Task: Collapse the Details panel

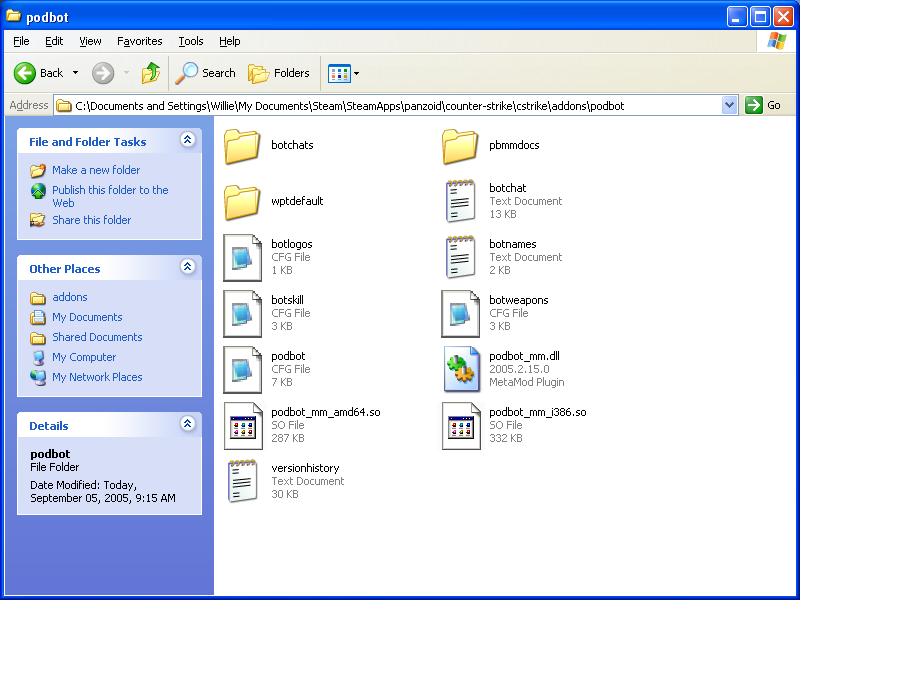Action: coord(187,424)
